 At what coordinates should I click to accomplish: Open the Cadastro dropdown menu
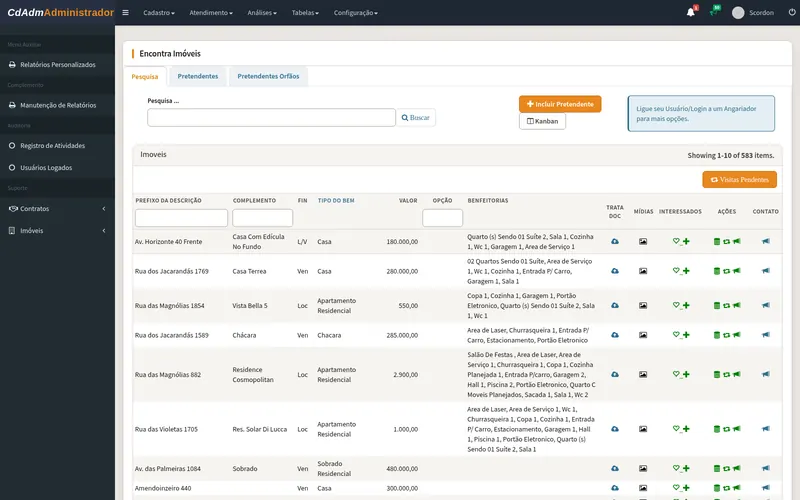tap(159, 13)
